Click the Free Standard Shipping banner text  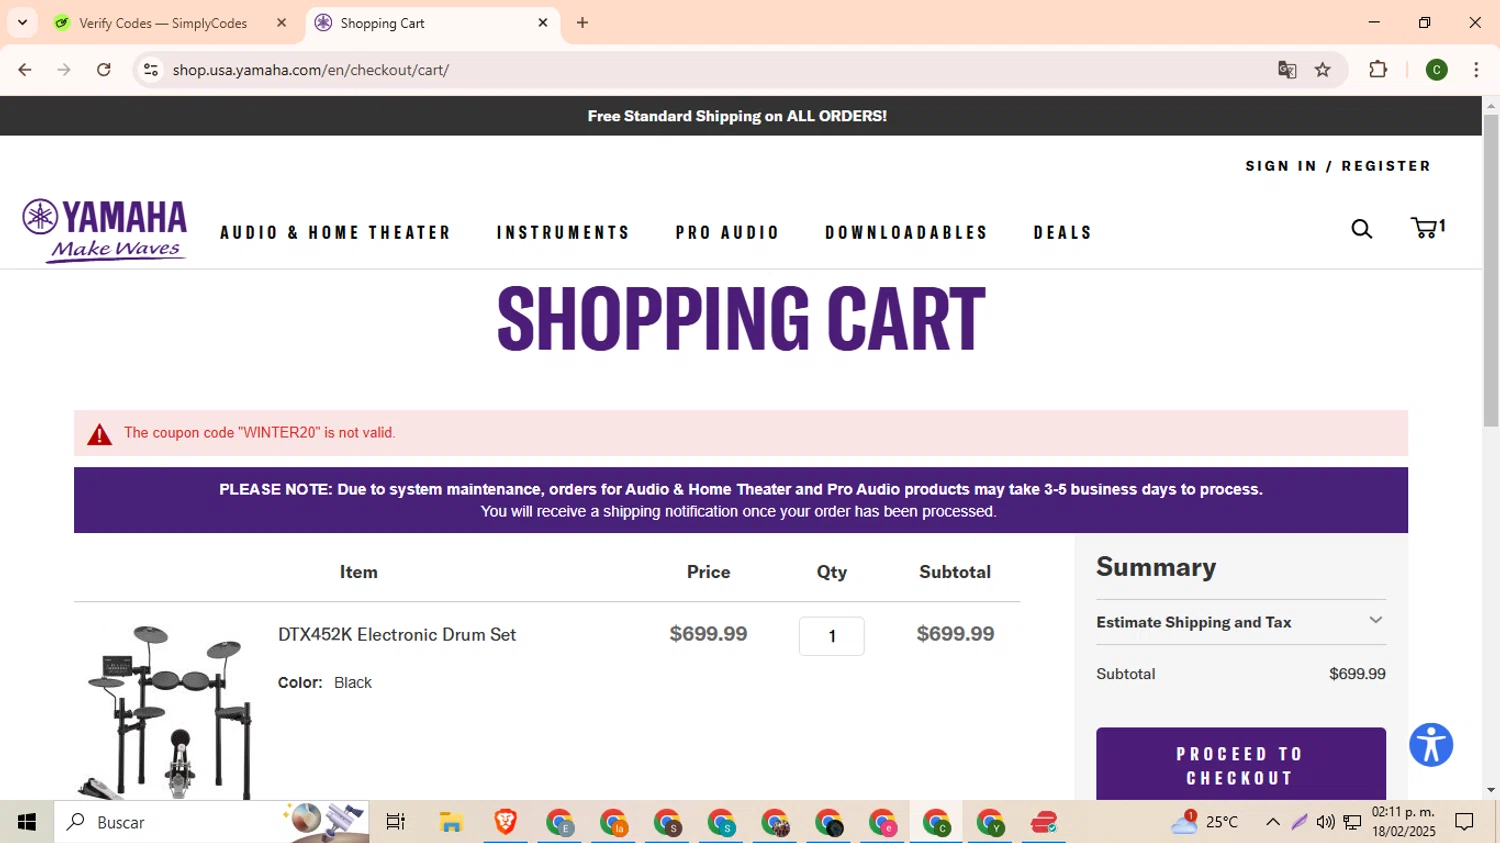tap(737, 116)
